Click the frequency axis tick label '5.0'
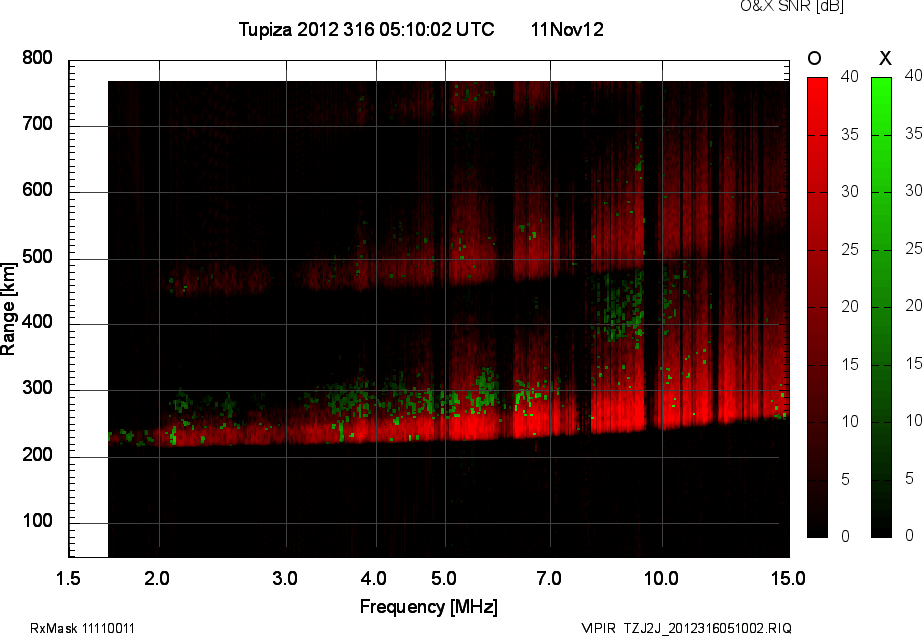Screen dimensions: 922x636 443,578
